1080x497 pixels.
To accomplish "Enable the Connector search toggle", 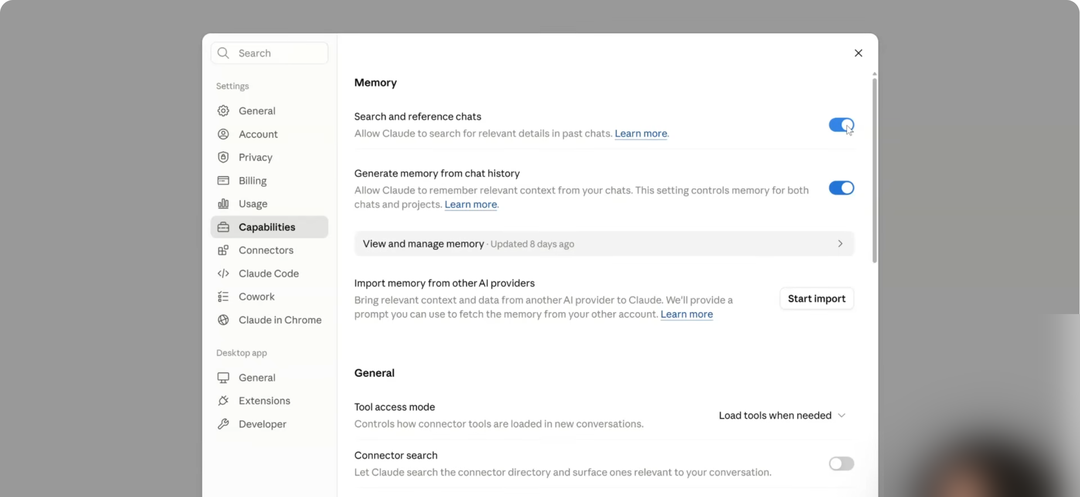I will 841,464.
